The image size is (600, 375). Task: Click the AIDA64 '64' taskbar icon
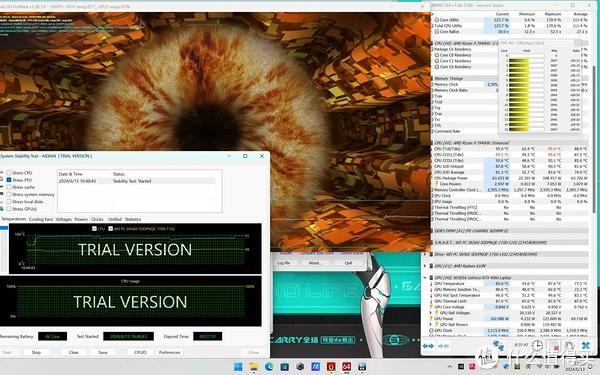click(347, 367)
